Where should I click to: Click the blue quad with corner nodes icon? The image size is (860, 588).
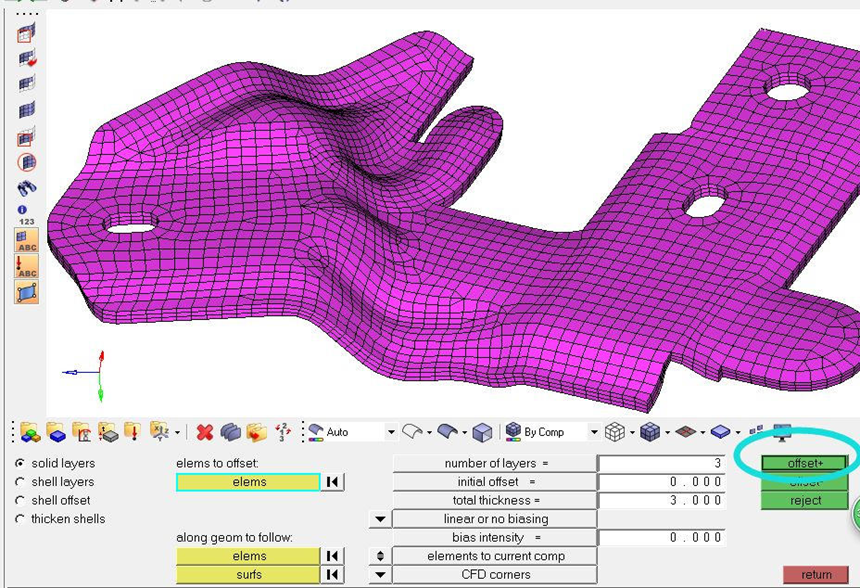[26, 292]
